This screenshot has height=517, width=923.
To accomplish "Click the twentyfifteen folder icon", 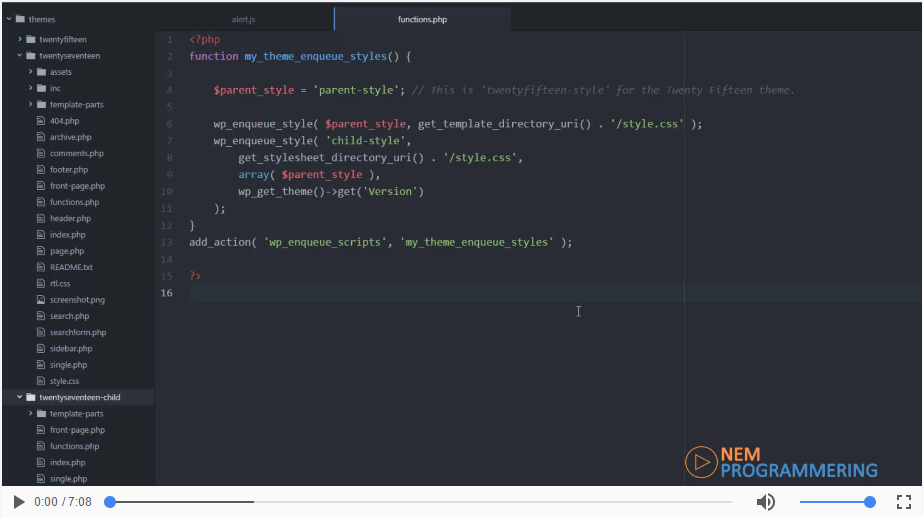I will pyautogui.click(x=31, y=39).
